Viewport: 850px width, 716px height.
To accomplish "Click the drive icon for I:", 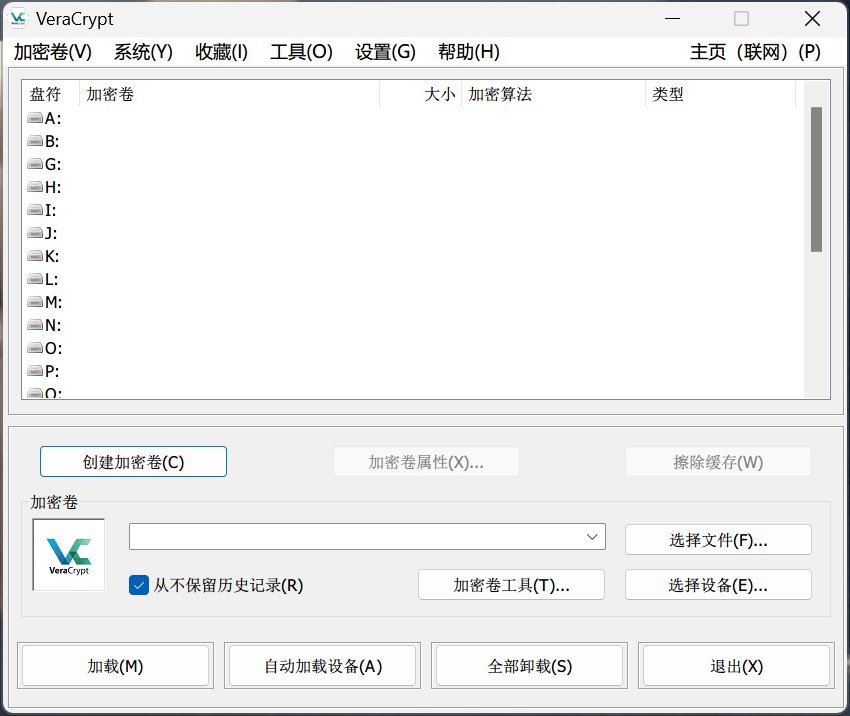I will click(35, 210).
